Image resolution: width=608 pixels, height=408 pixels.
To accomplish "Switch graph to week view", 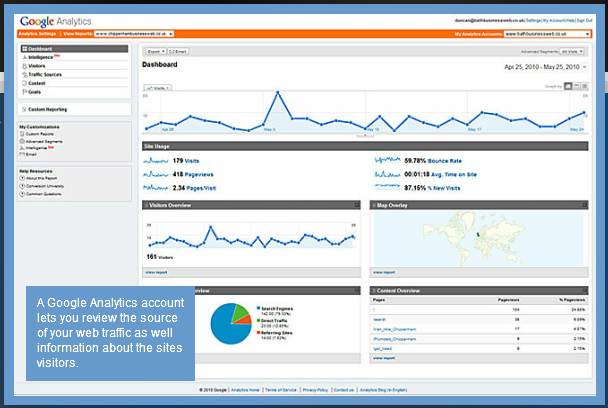I will 577,86.
